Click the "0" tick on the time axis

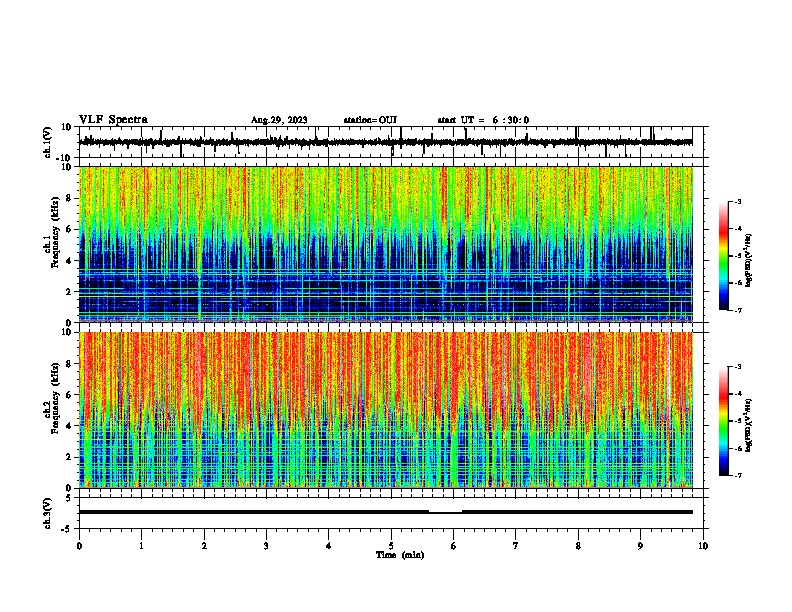click(79, 546)
